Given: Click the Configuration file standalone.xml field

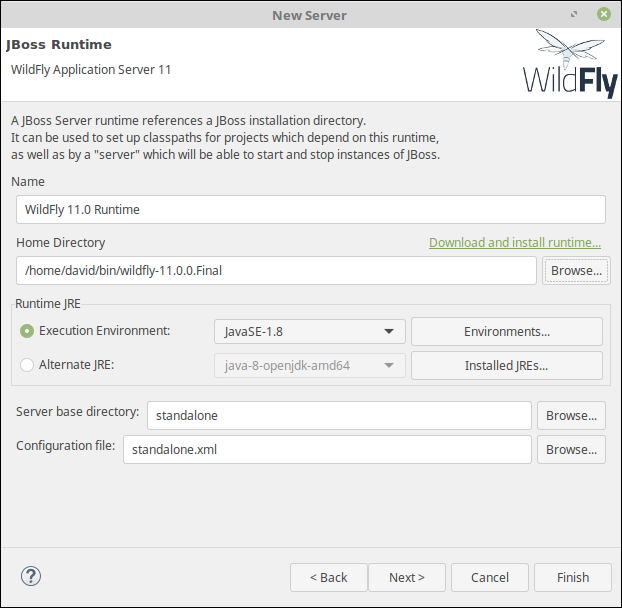Looking at the screenshot, I should pos(327,449).
